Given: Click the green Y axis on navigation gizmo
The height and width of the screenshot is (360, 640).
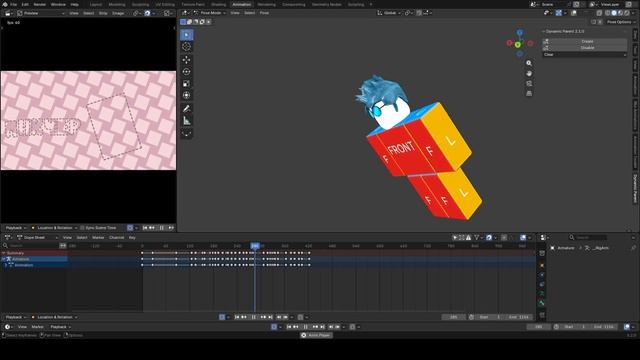Looking at the screenshot, I should point(518,44).
